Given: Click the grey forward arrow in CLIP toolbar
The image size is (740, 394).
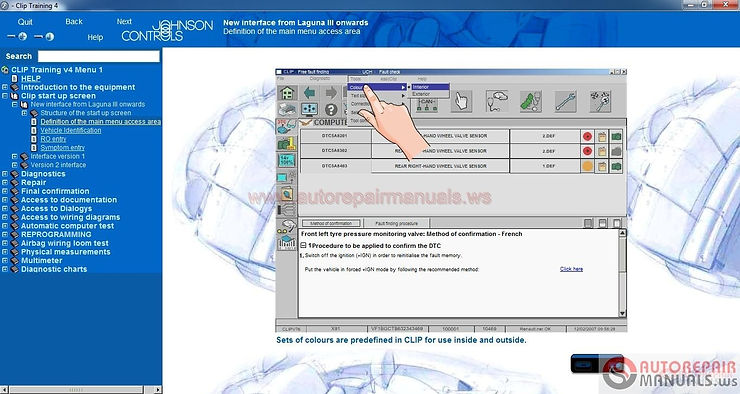Looking at the screenshot, I should click(x=331, y=92).
